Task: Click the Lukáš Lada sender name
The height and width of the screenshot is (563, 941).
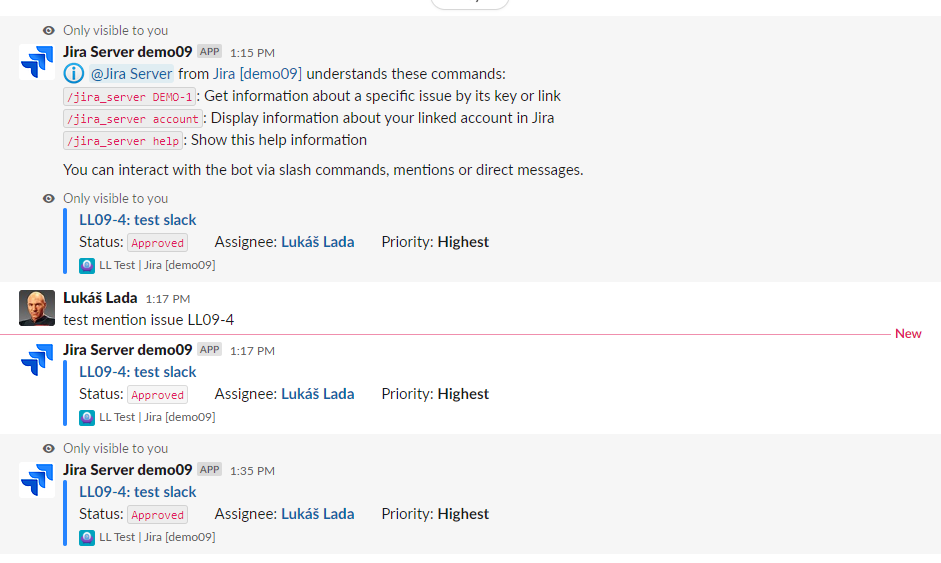Action: [x=100, y=298]
